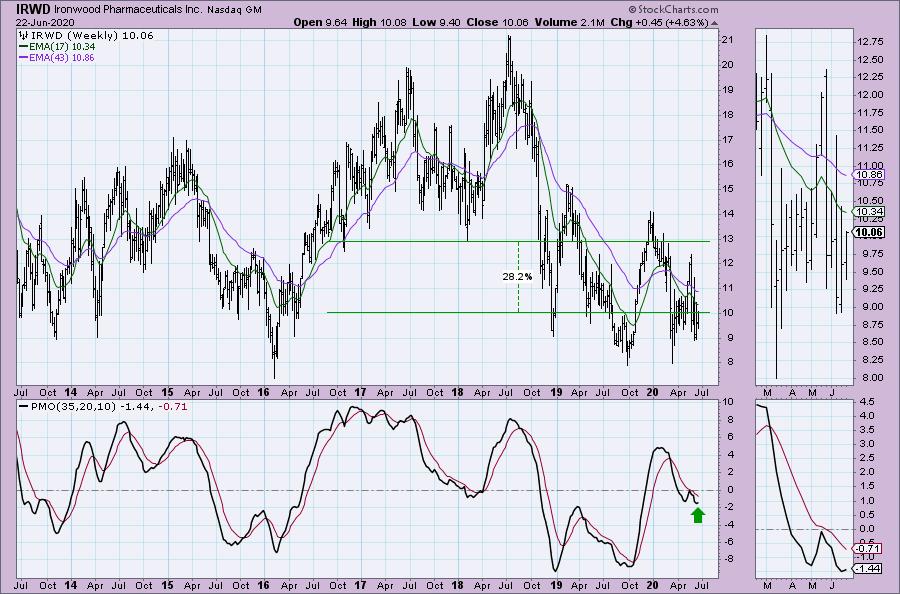Click the High 10.08 value
This screenshot has width=900, height=594.
pyautogui.click(x=380, y=22)
